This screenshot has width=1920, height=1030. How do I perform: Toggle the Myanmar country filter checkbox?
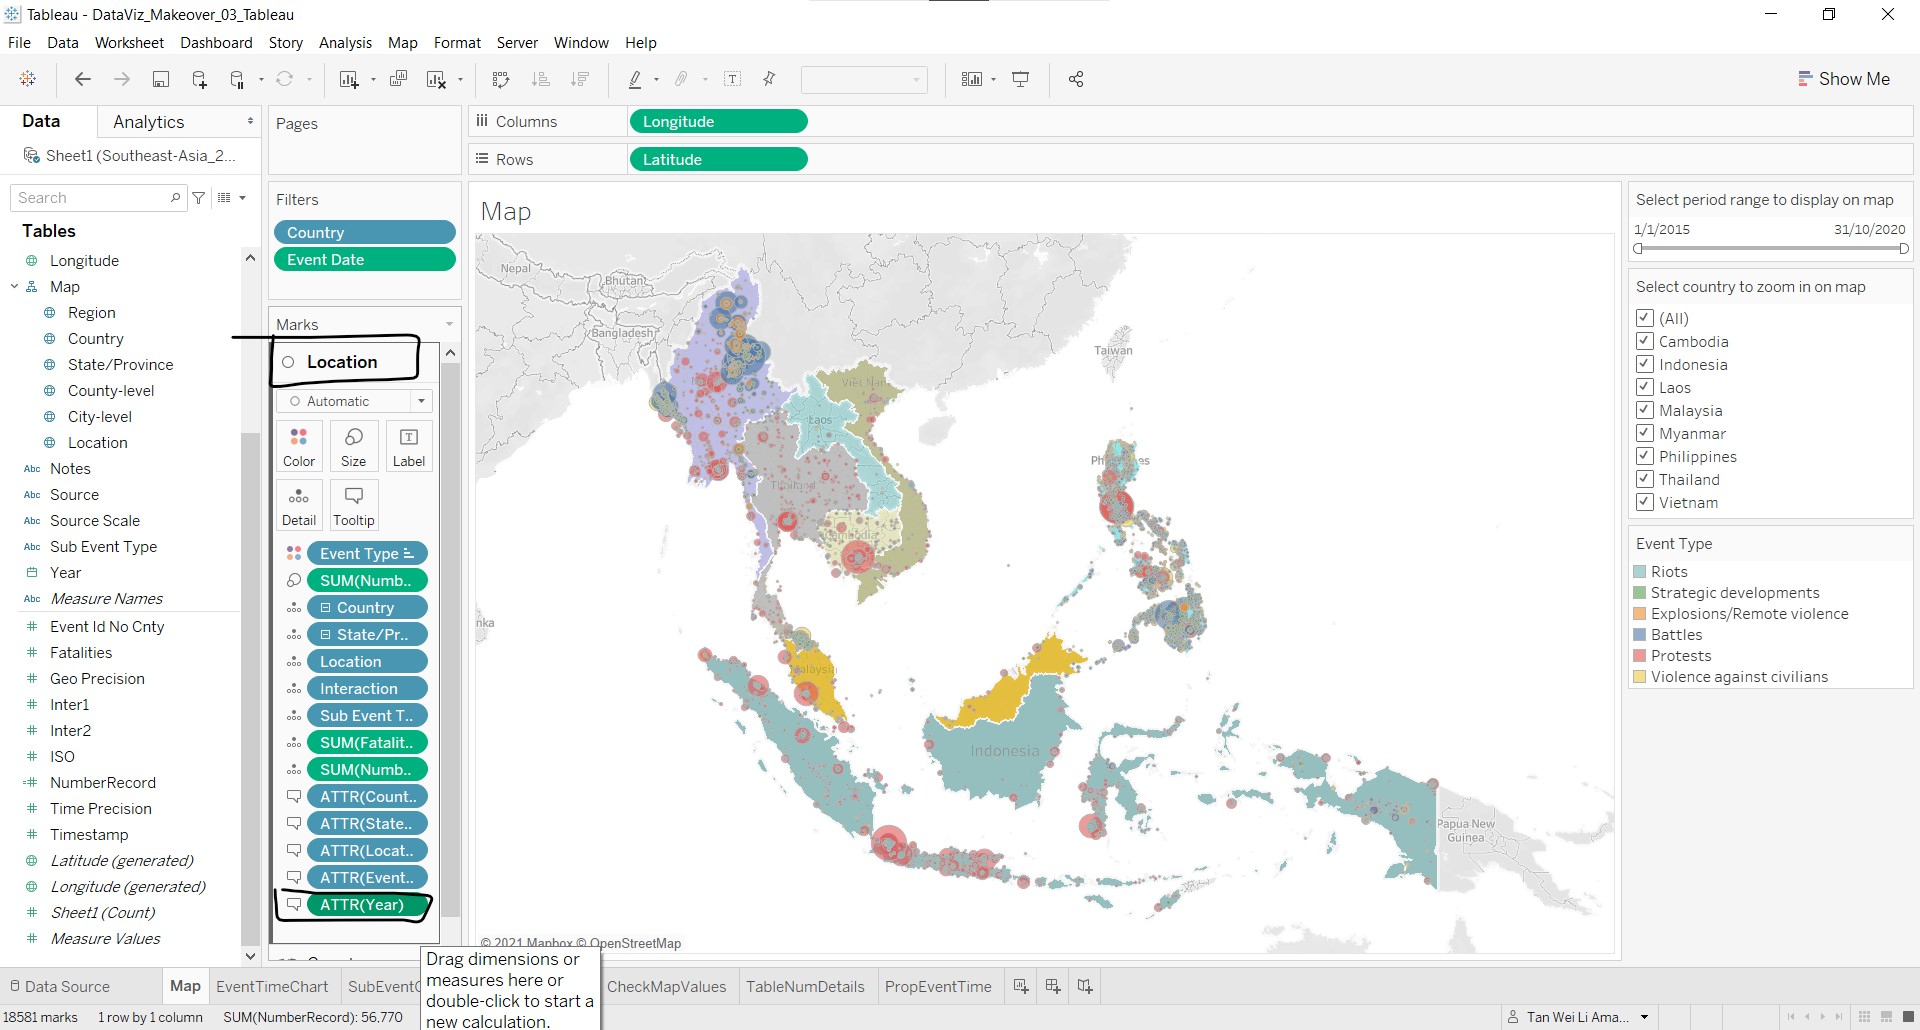pyautogui.click(x=1644, y=433)
